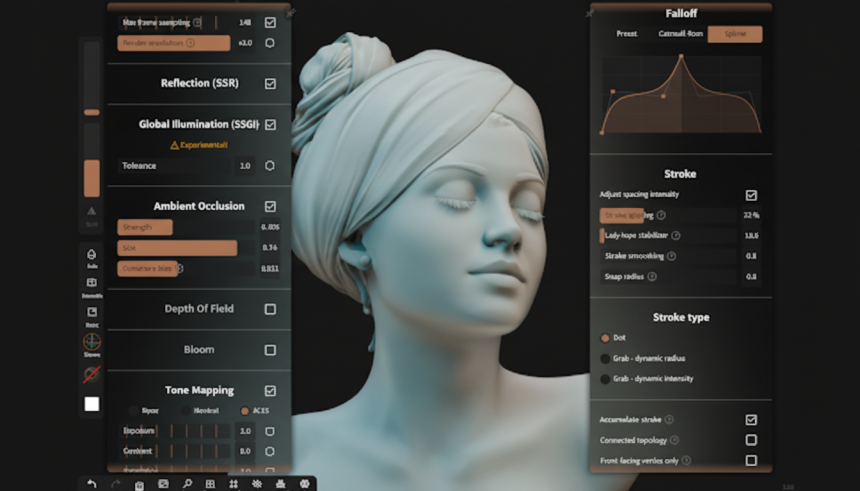Switch to the Preset falloff tab

click(626, 33)
